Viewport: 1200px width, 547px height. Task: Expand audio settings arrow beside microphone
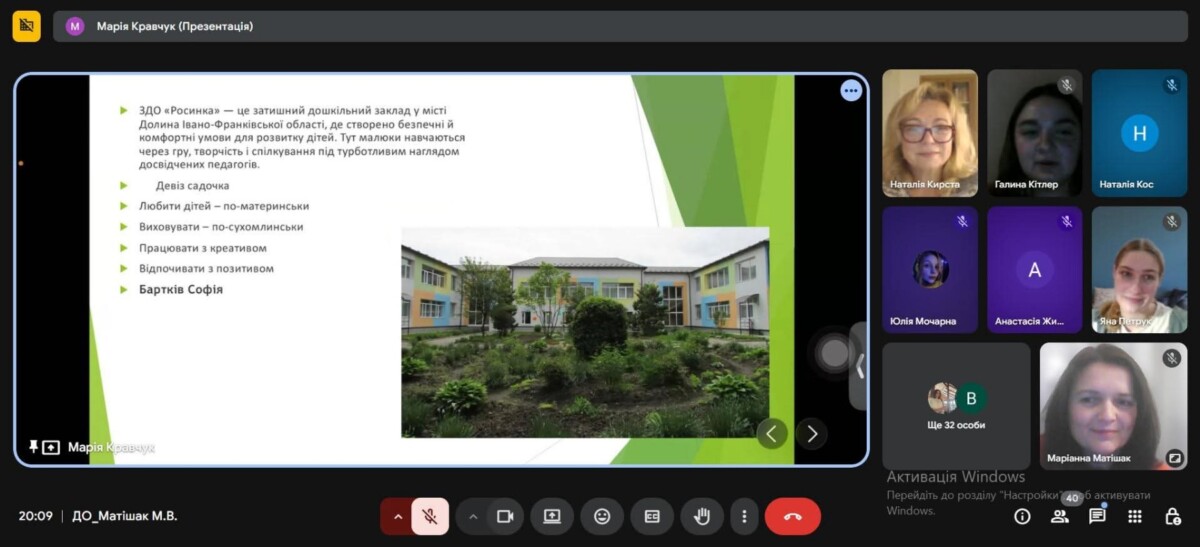[x=398, y=516]
